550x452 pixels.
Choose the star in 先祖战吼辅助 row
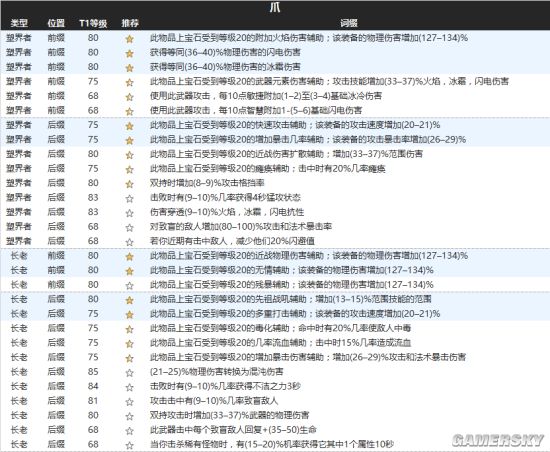(x=129, y=300)
